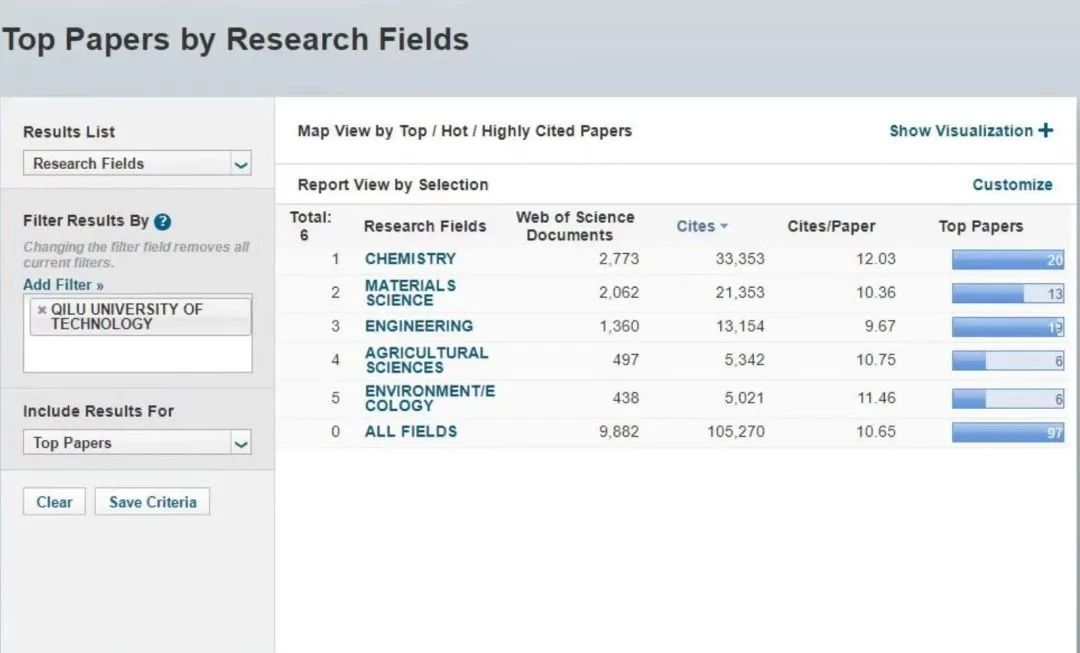This screenshot has height=653, width=1080.
Task: Click the plus icon beside Show Visualization
Action: pos(1046,130)
